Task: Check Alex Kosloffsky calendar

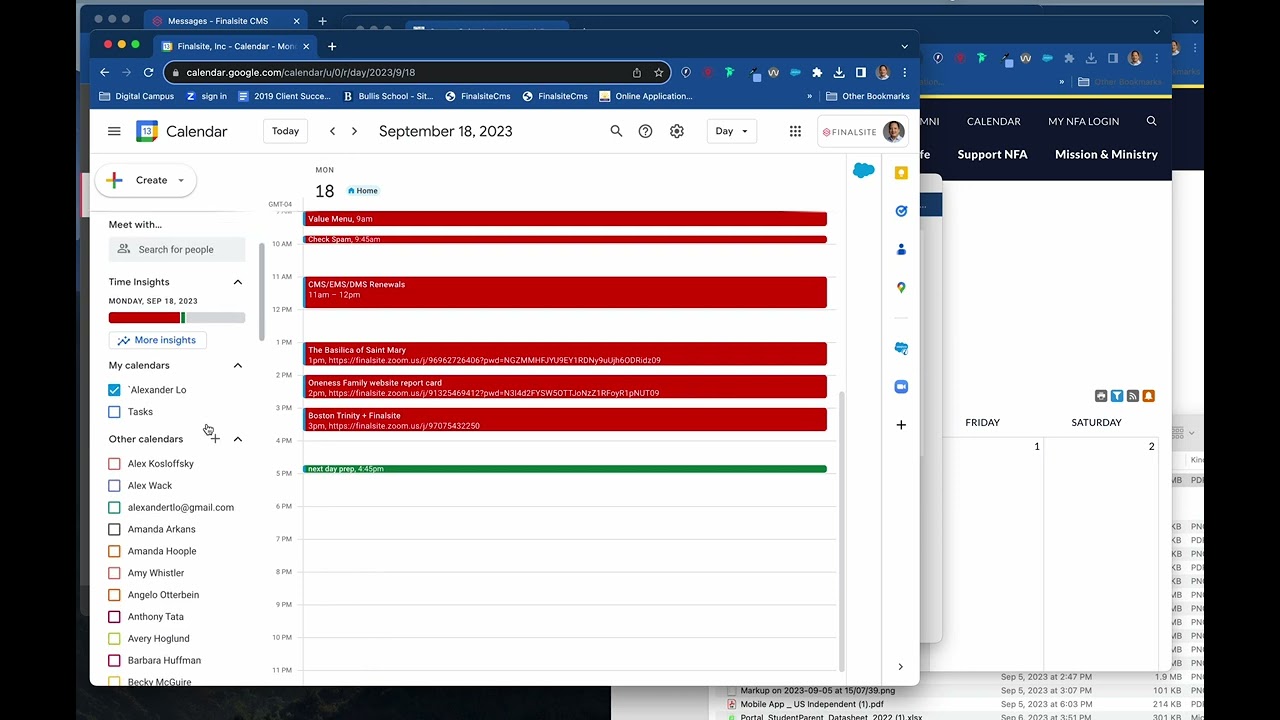Action: (114, 464)
